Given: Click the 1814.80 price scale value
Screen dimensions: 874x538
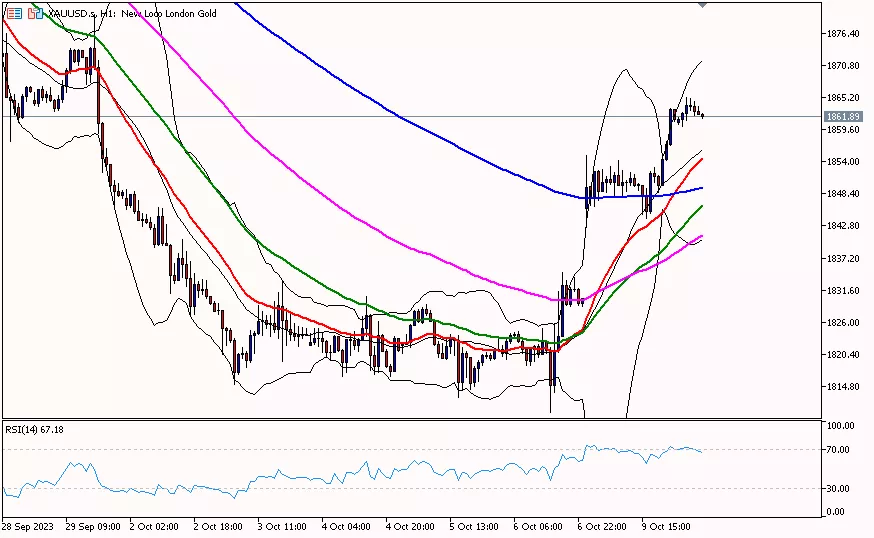Looking at the screenshot, I should [x=843, y=386].
